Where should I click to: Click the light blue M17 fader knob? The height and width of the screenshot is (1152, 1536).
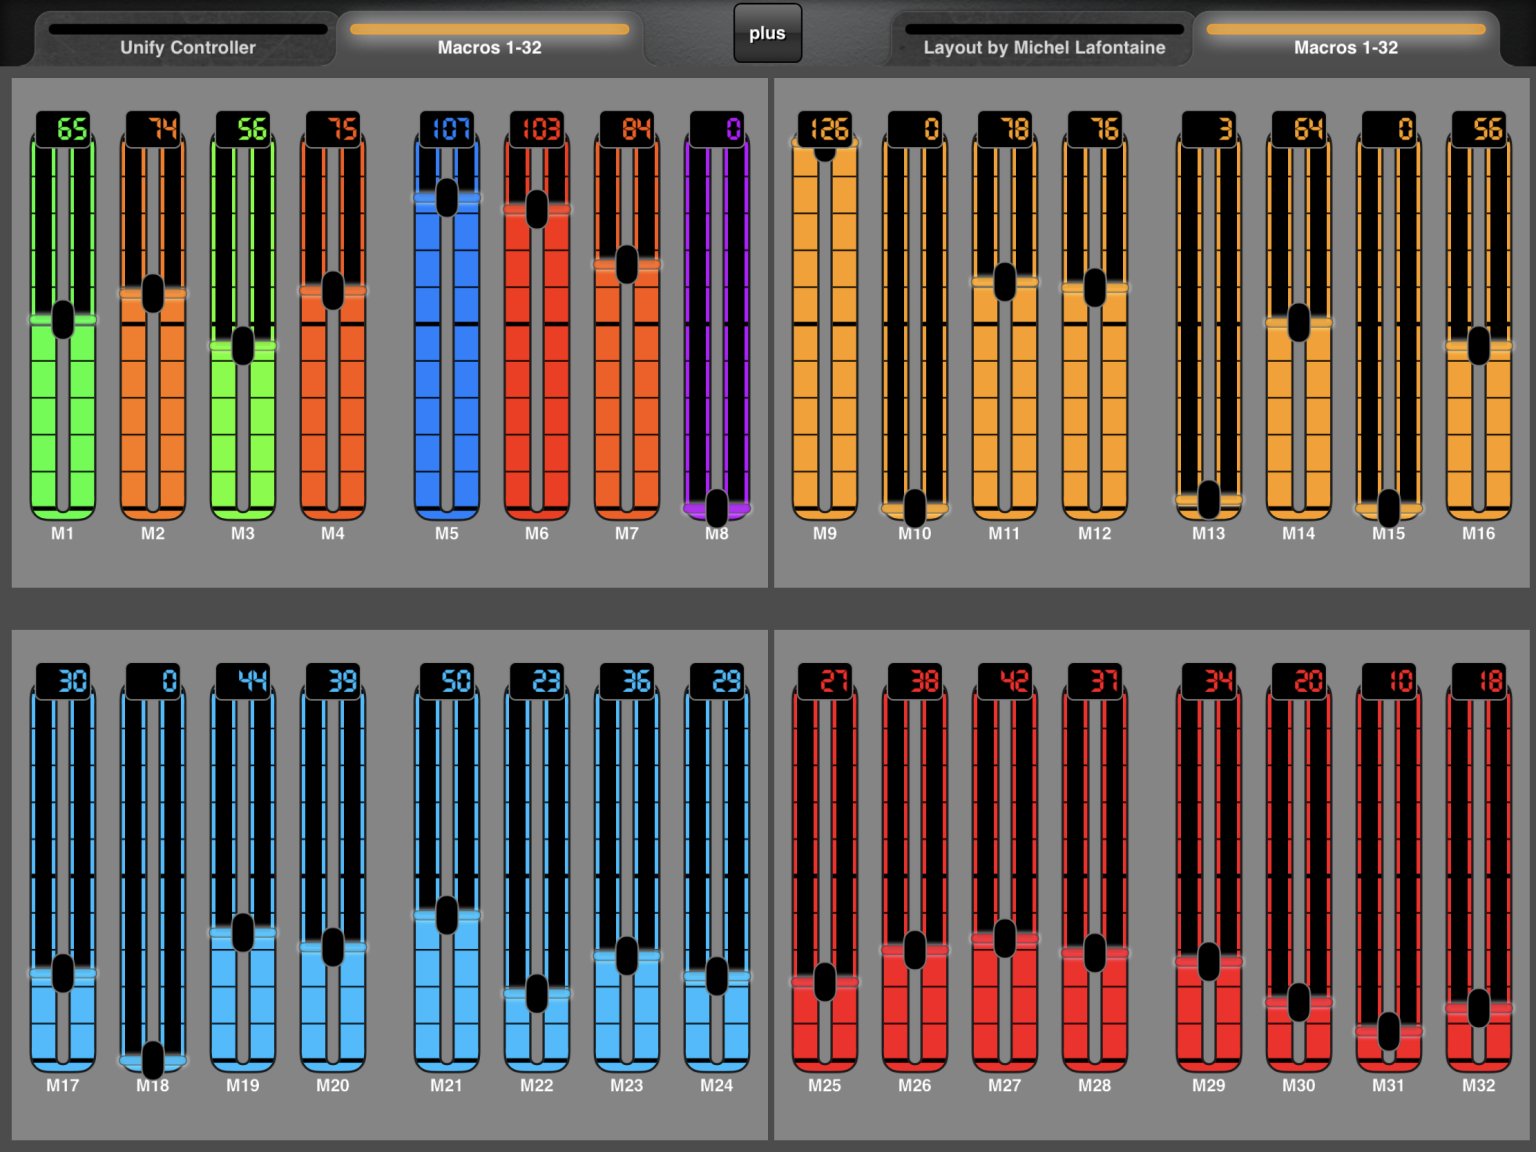click(63, 973)
